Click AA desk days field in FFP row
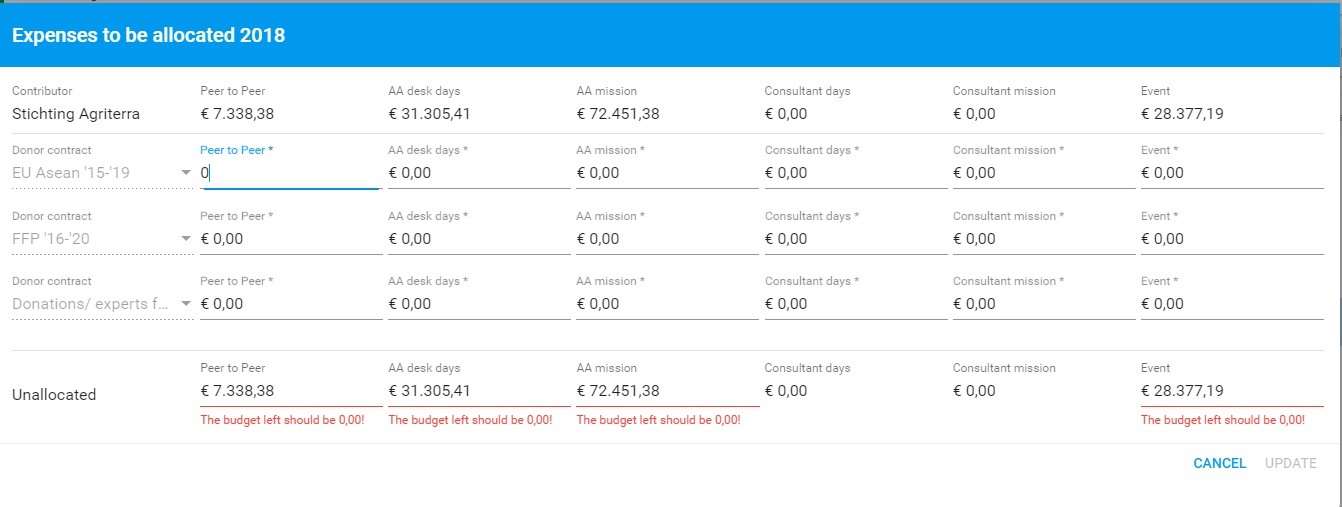This screenshot has height=507, width=1342. [478, 239]
